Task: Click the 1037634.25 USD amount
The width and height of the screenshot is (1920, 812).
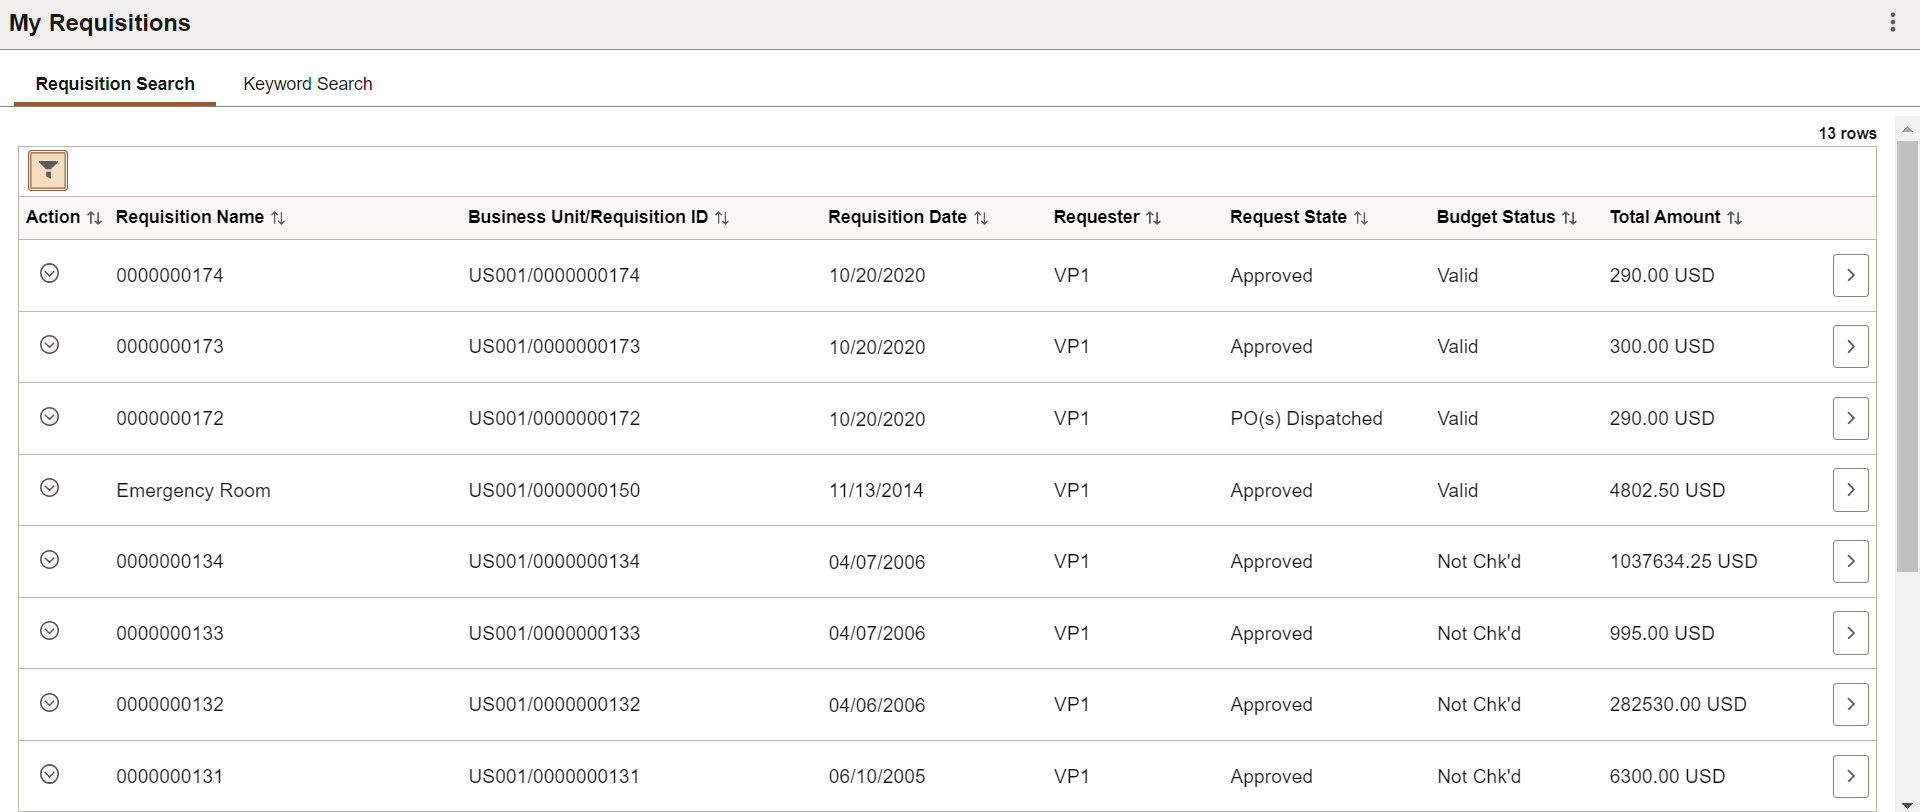Action: (1683, 561)
